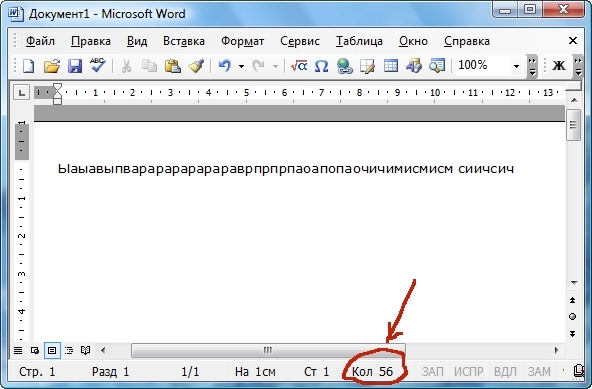The width and height of the screenshot is (592, 389).
Task: Click the horizontal scrollbar thumb
Action: (x=268, y=350)
